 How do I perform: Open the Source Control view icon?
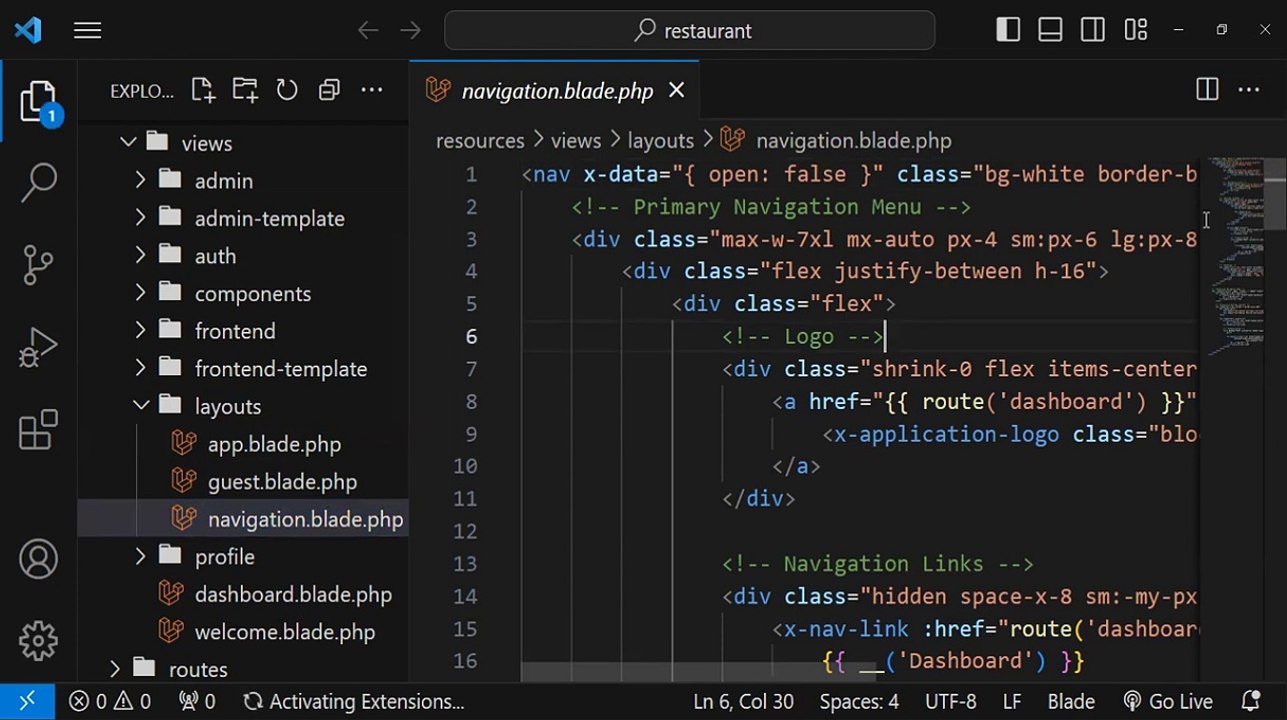point(38,265)
